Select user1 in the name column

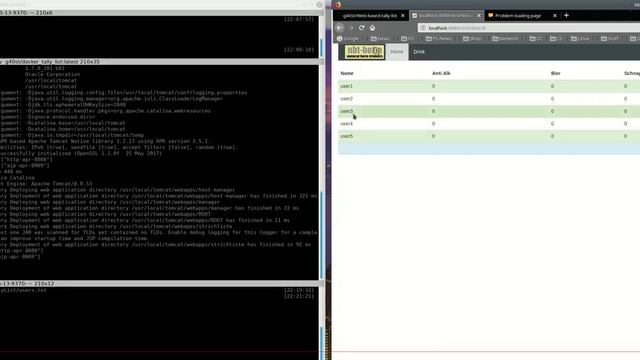pyautogui.click(x=347, y=86)
